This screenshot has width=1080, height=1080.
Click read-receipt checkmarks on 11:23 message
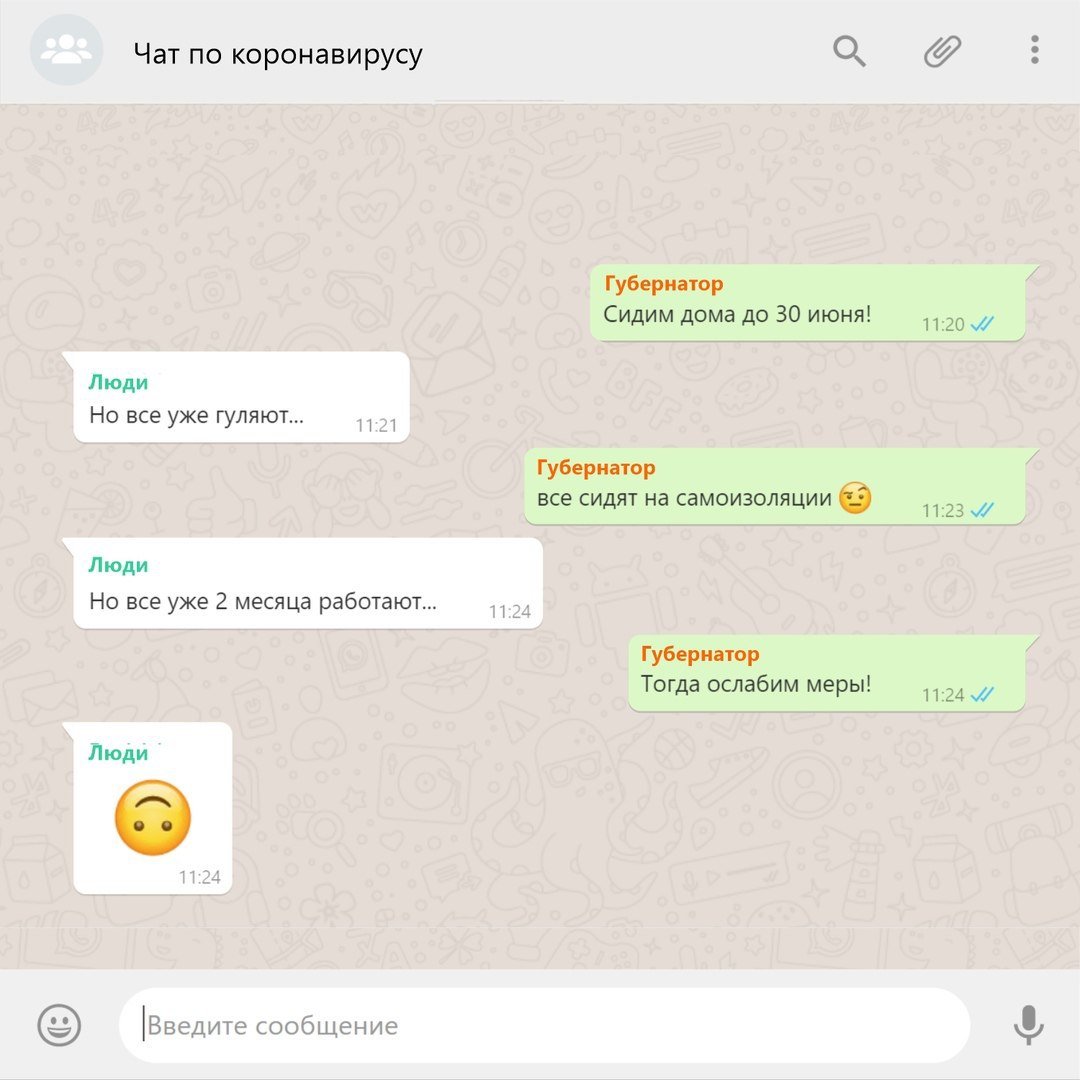tap(982, 510)
